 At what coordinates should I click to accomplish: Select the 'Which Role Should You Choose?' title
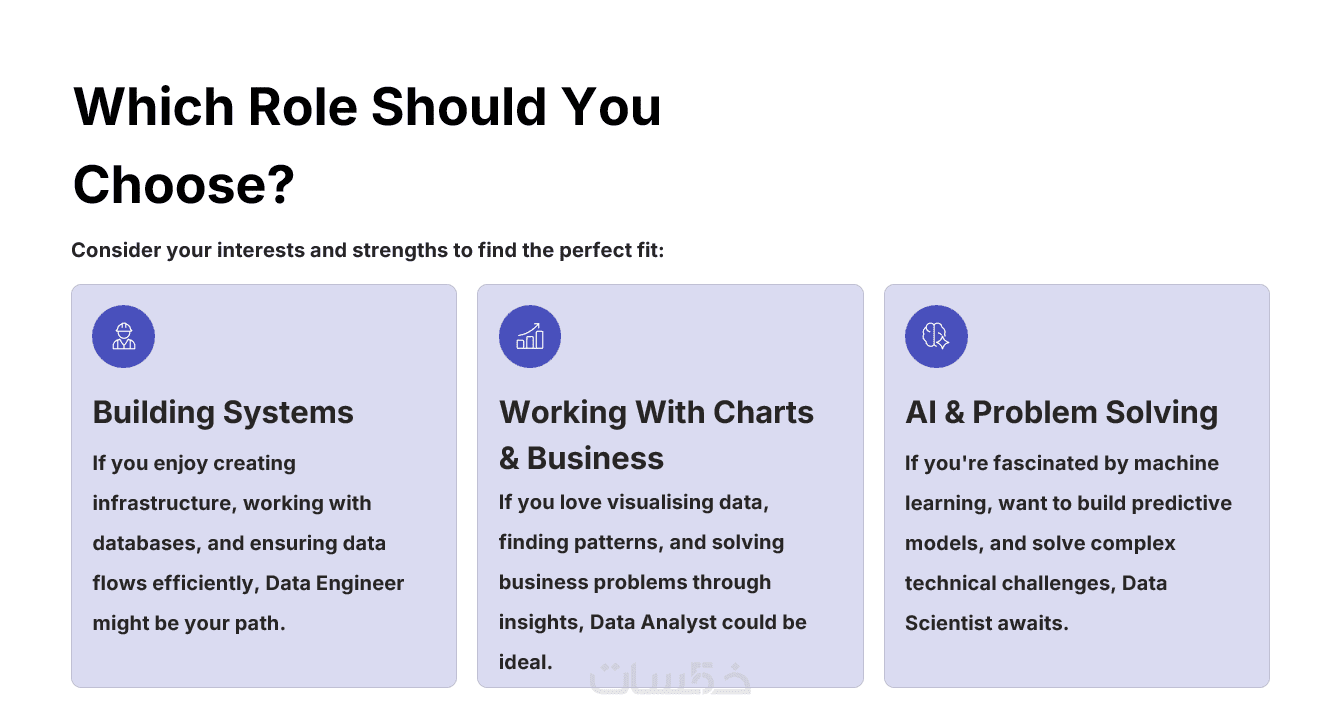click(x=367, y=145)
